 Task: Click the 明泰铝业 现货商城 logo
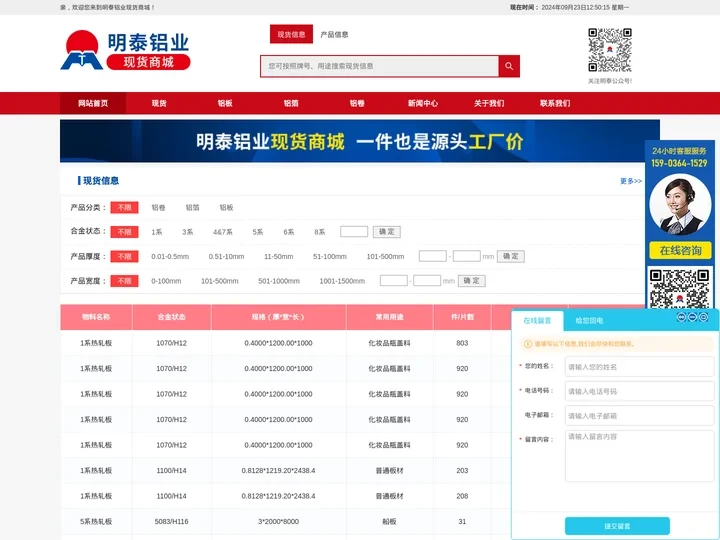click(125, 50)
